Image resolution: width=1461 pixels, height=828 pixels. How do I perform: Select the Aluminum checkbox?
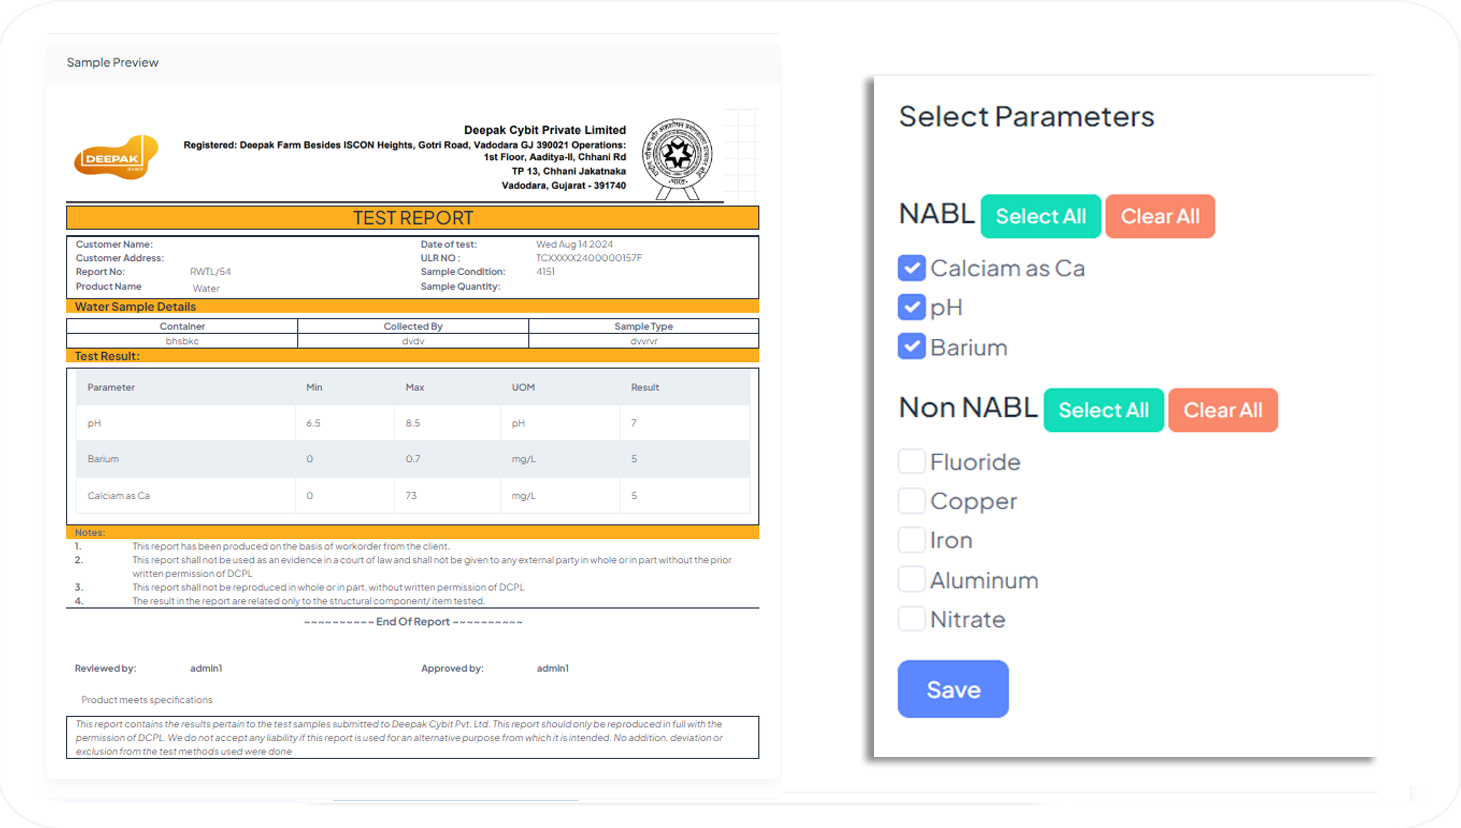[x=911, y=579]
